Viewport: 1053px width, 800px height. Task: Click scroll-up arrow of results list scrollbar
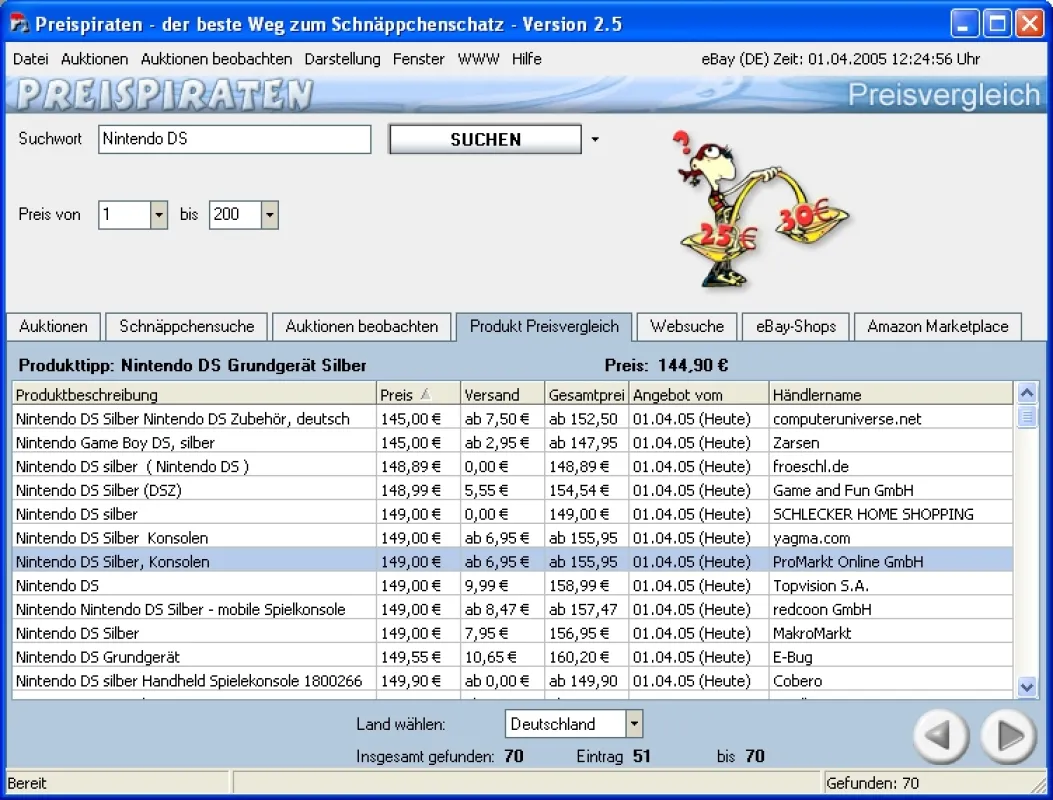tap(1027, 393)
